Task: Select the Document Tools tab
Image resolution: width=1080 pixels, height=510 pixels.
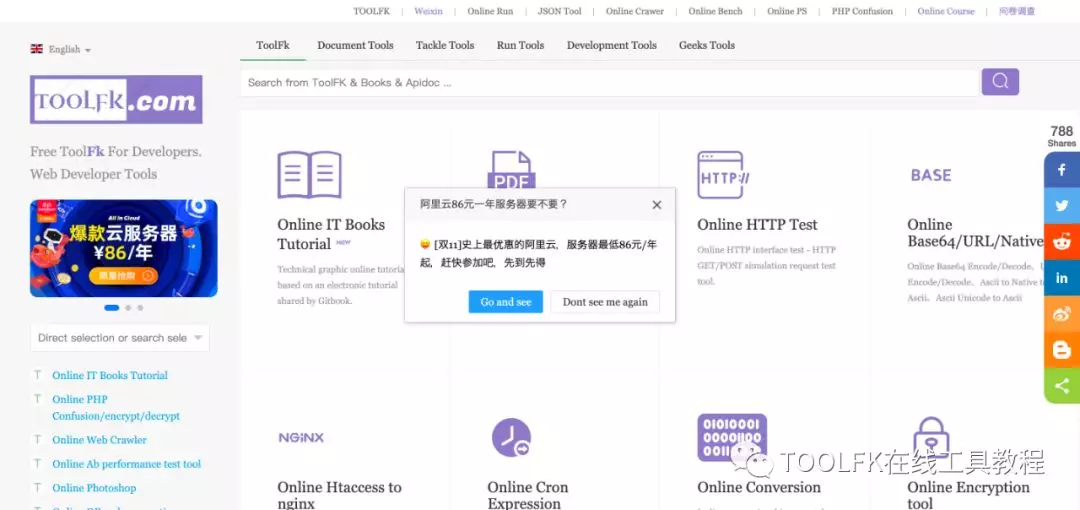Action: [355, 45]
